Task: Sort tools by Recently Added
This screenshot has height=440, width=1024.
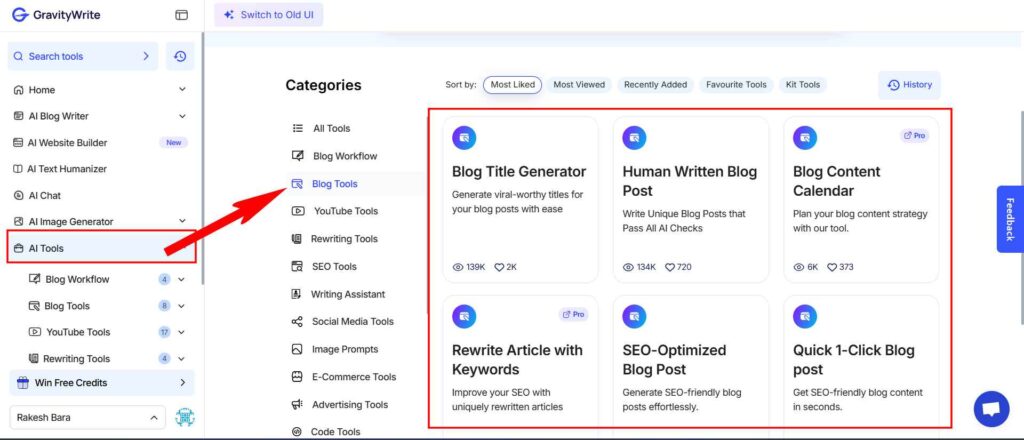Action: pos(655,85)
